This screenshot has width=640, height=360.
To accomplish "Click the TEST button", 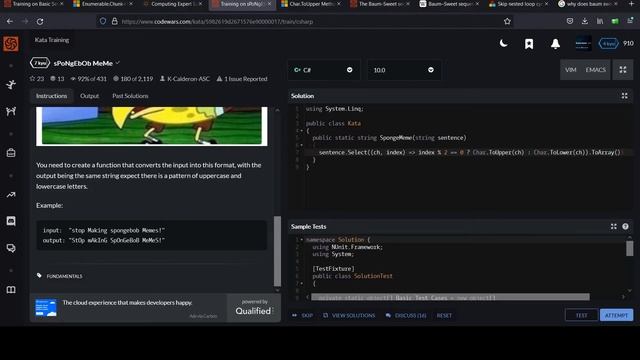I will [x=582, y=315].
